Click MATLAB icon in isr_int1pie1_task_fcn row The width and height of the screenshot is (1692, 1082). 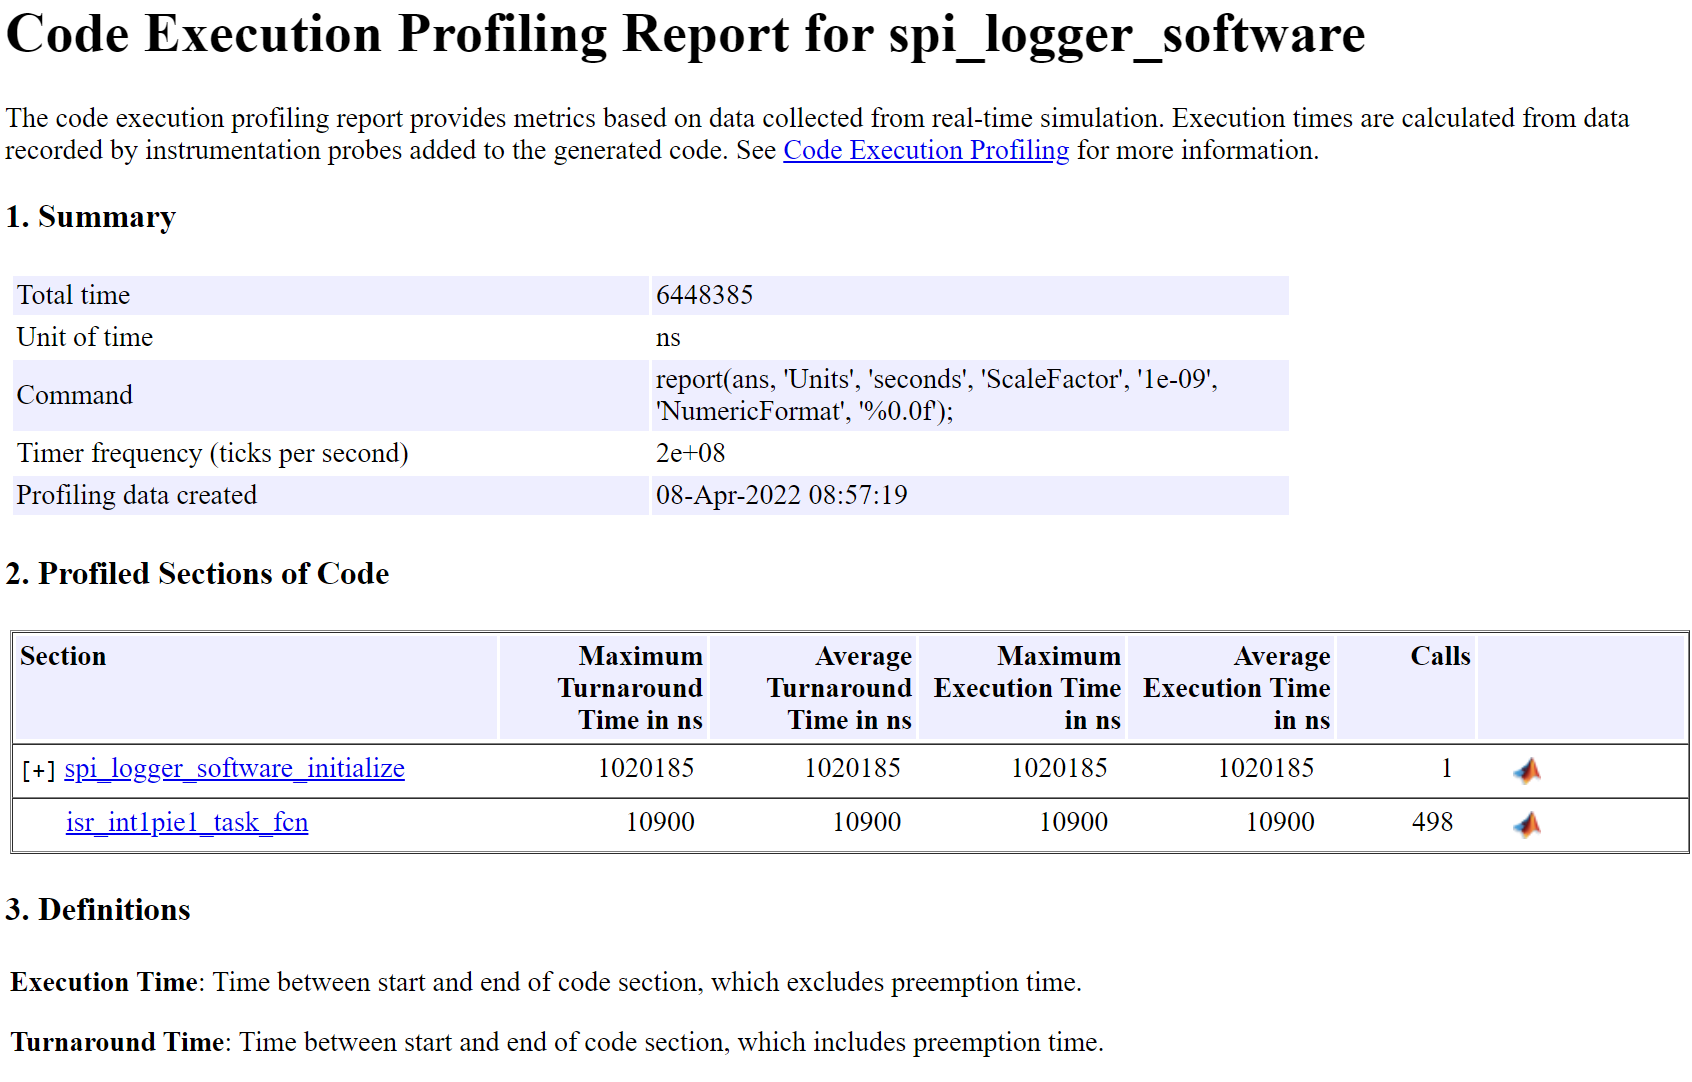tap(1526, 824)
